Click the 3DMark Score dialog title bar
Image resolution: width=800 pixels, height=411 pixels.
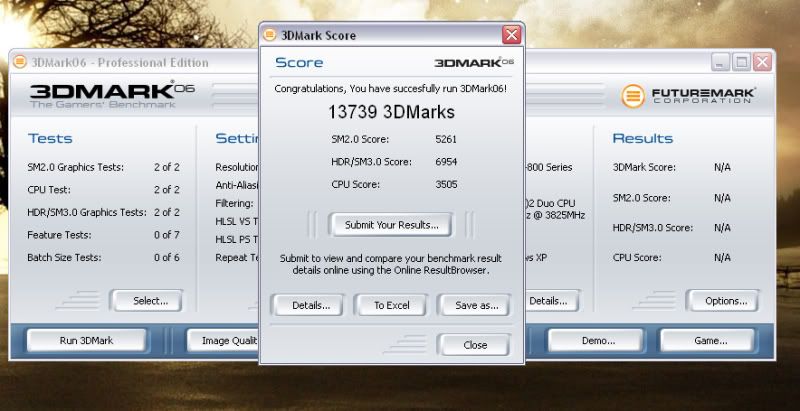tap(391, 35)
